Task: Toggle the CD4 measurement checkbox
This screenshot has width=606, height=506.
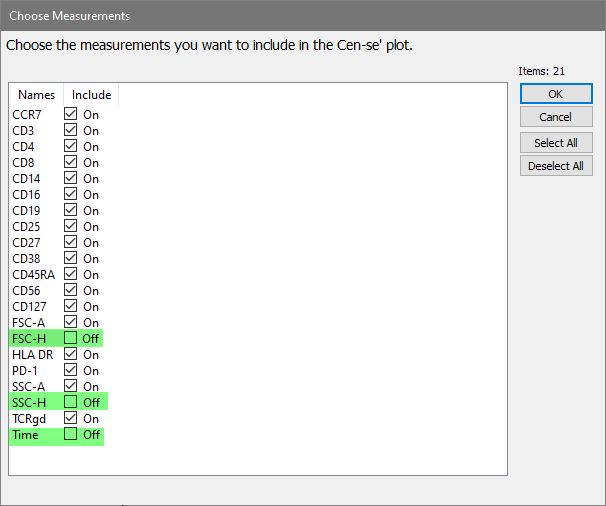Action: [71, 146]
